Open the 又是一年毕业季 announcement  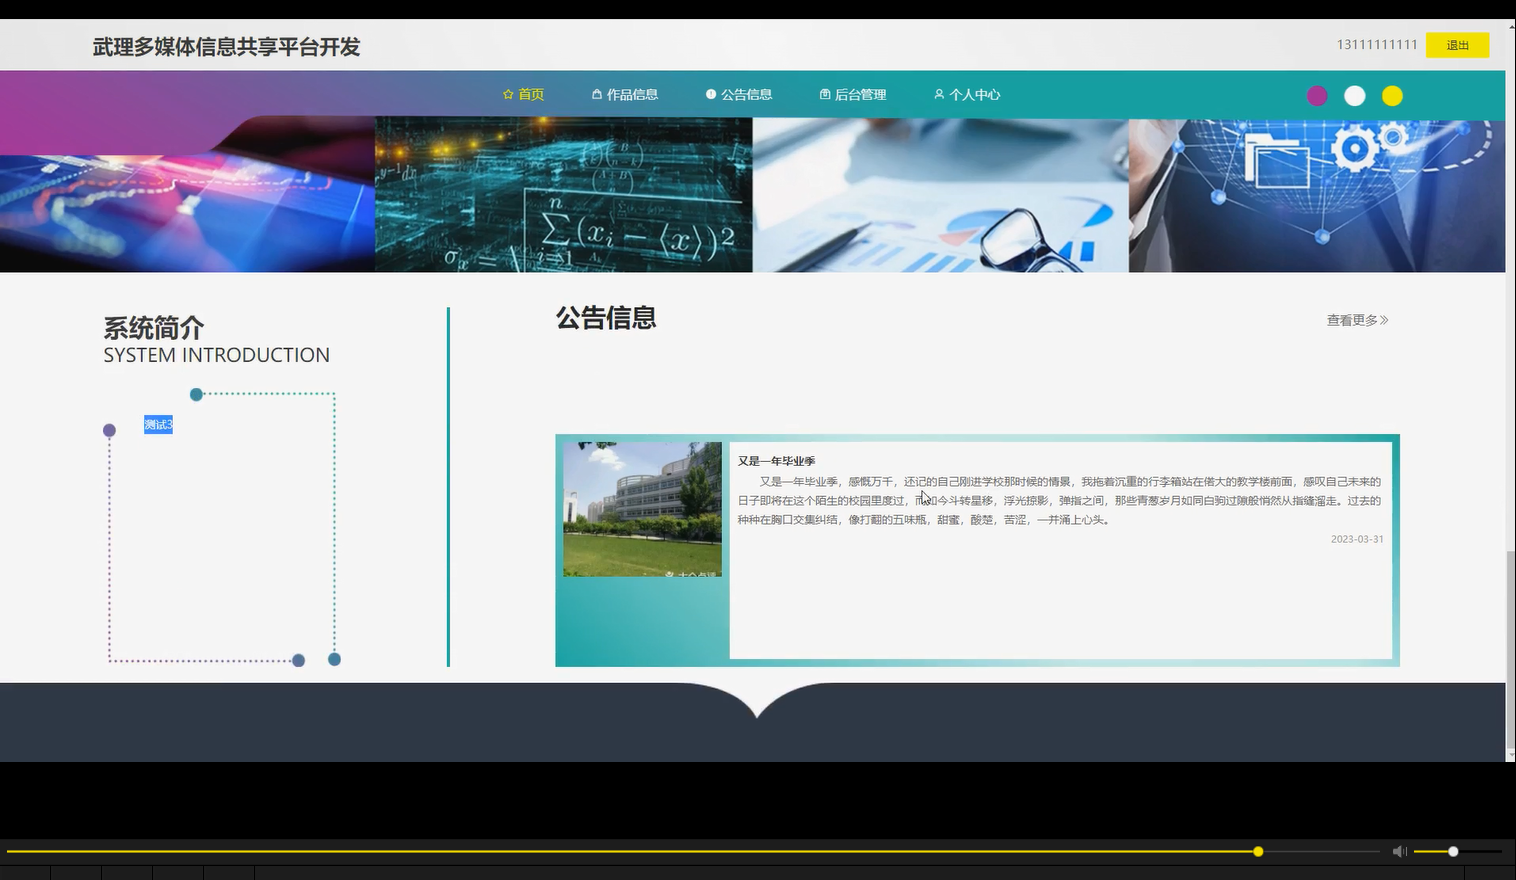point(776,461)
